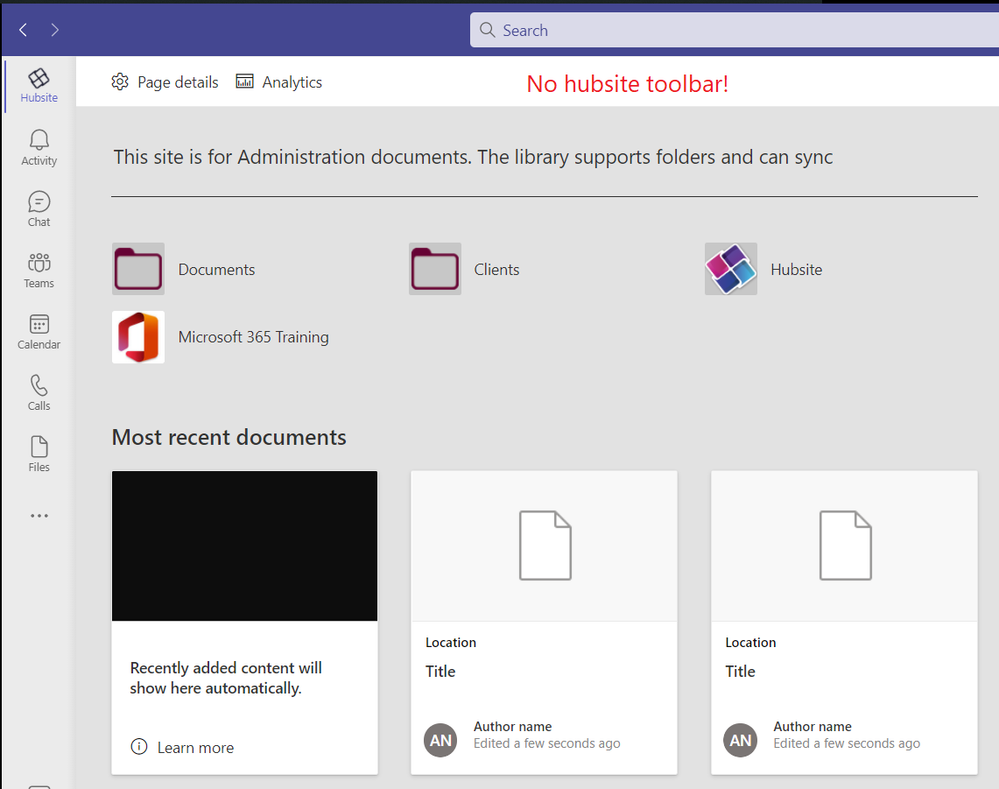Click the search magnifier icon
The image size is (999, 789).
(x=487, y=30)
